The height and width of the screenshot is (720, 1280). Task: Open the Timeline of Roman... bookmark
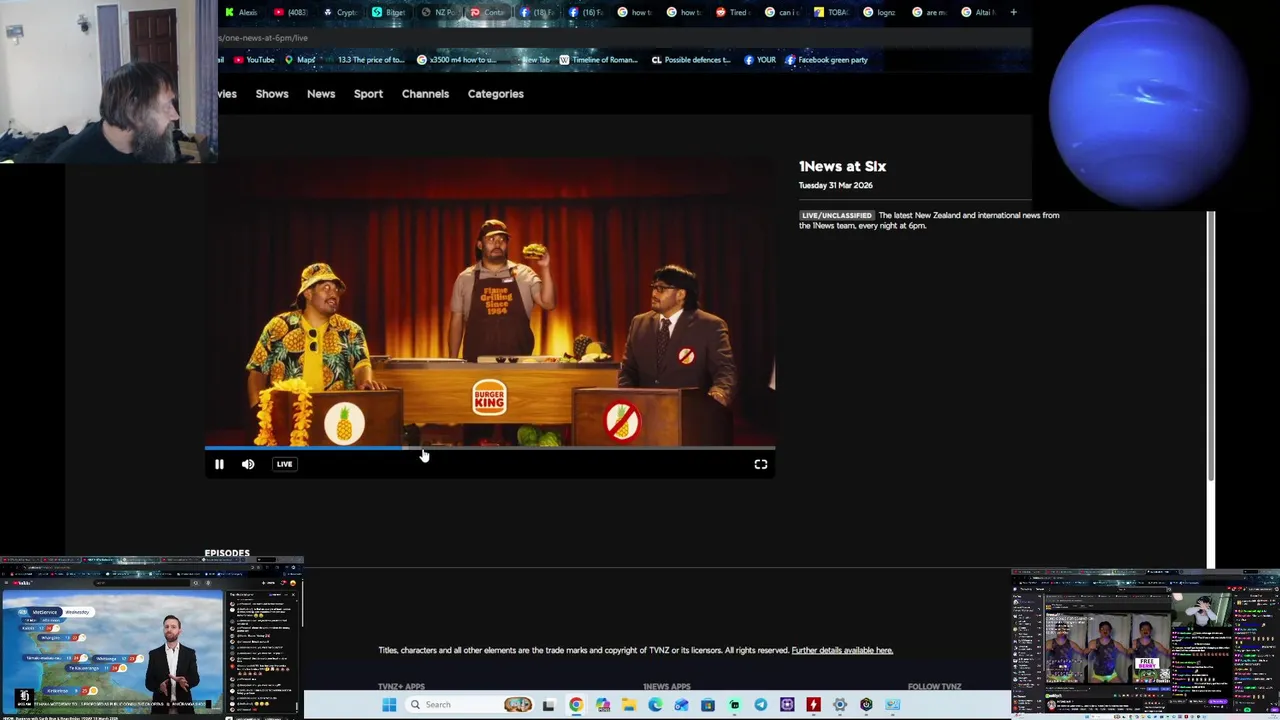(598, 60)
